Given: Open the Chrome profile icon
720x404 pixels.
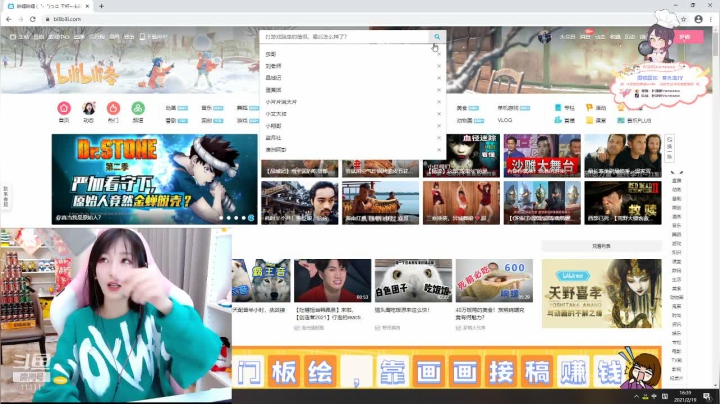Looking at the screenshot, I should pos(698,19).
